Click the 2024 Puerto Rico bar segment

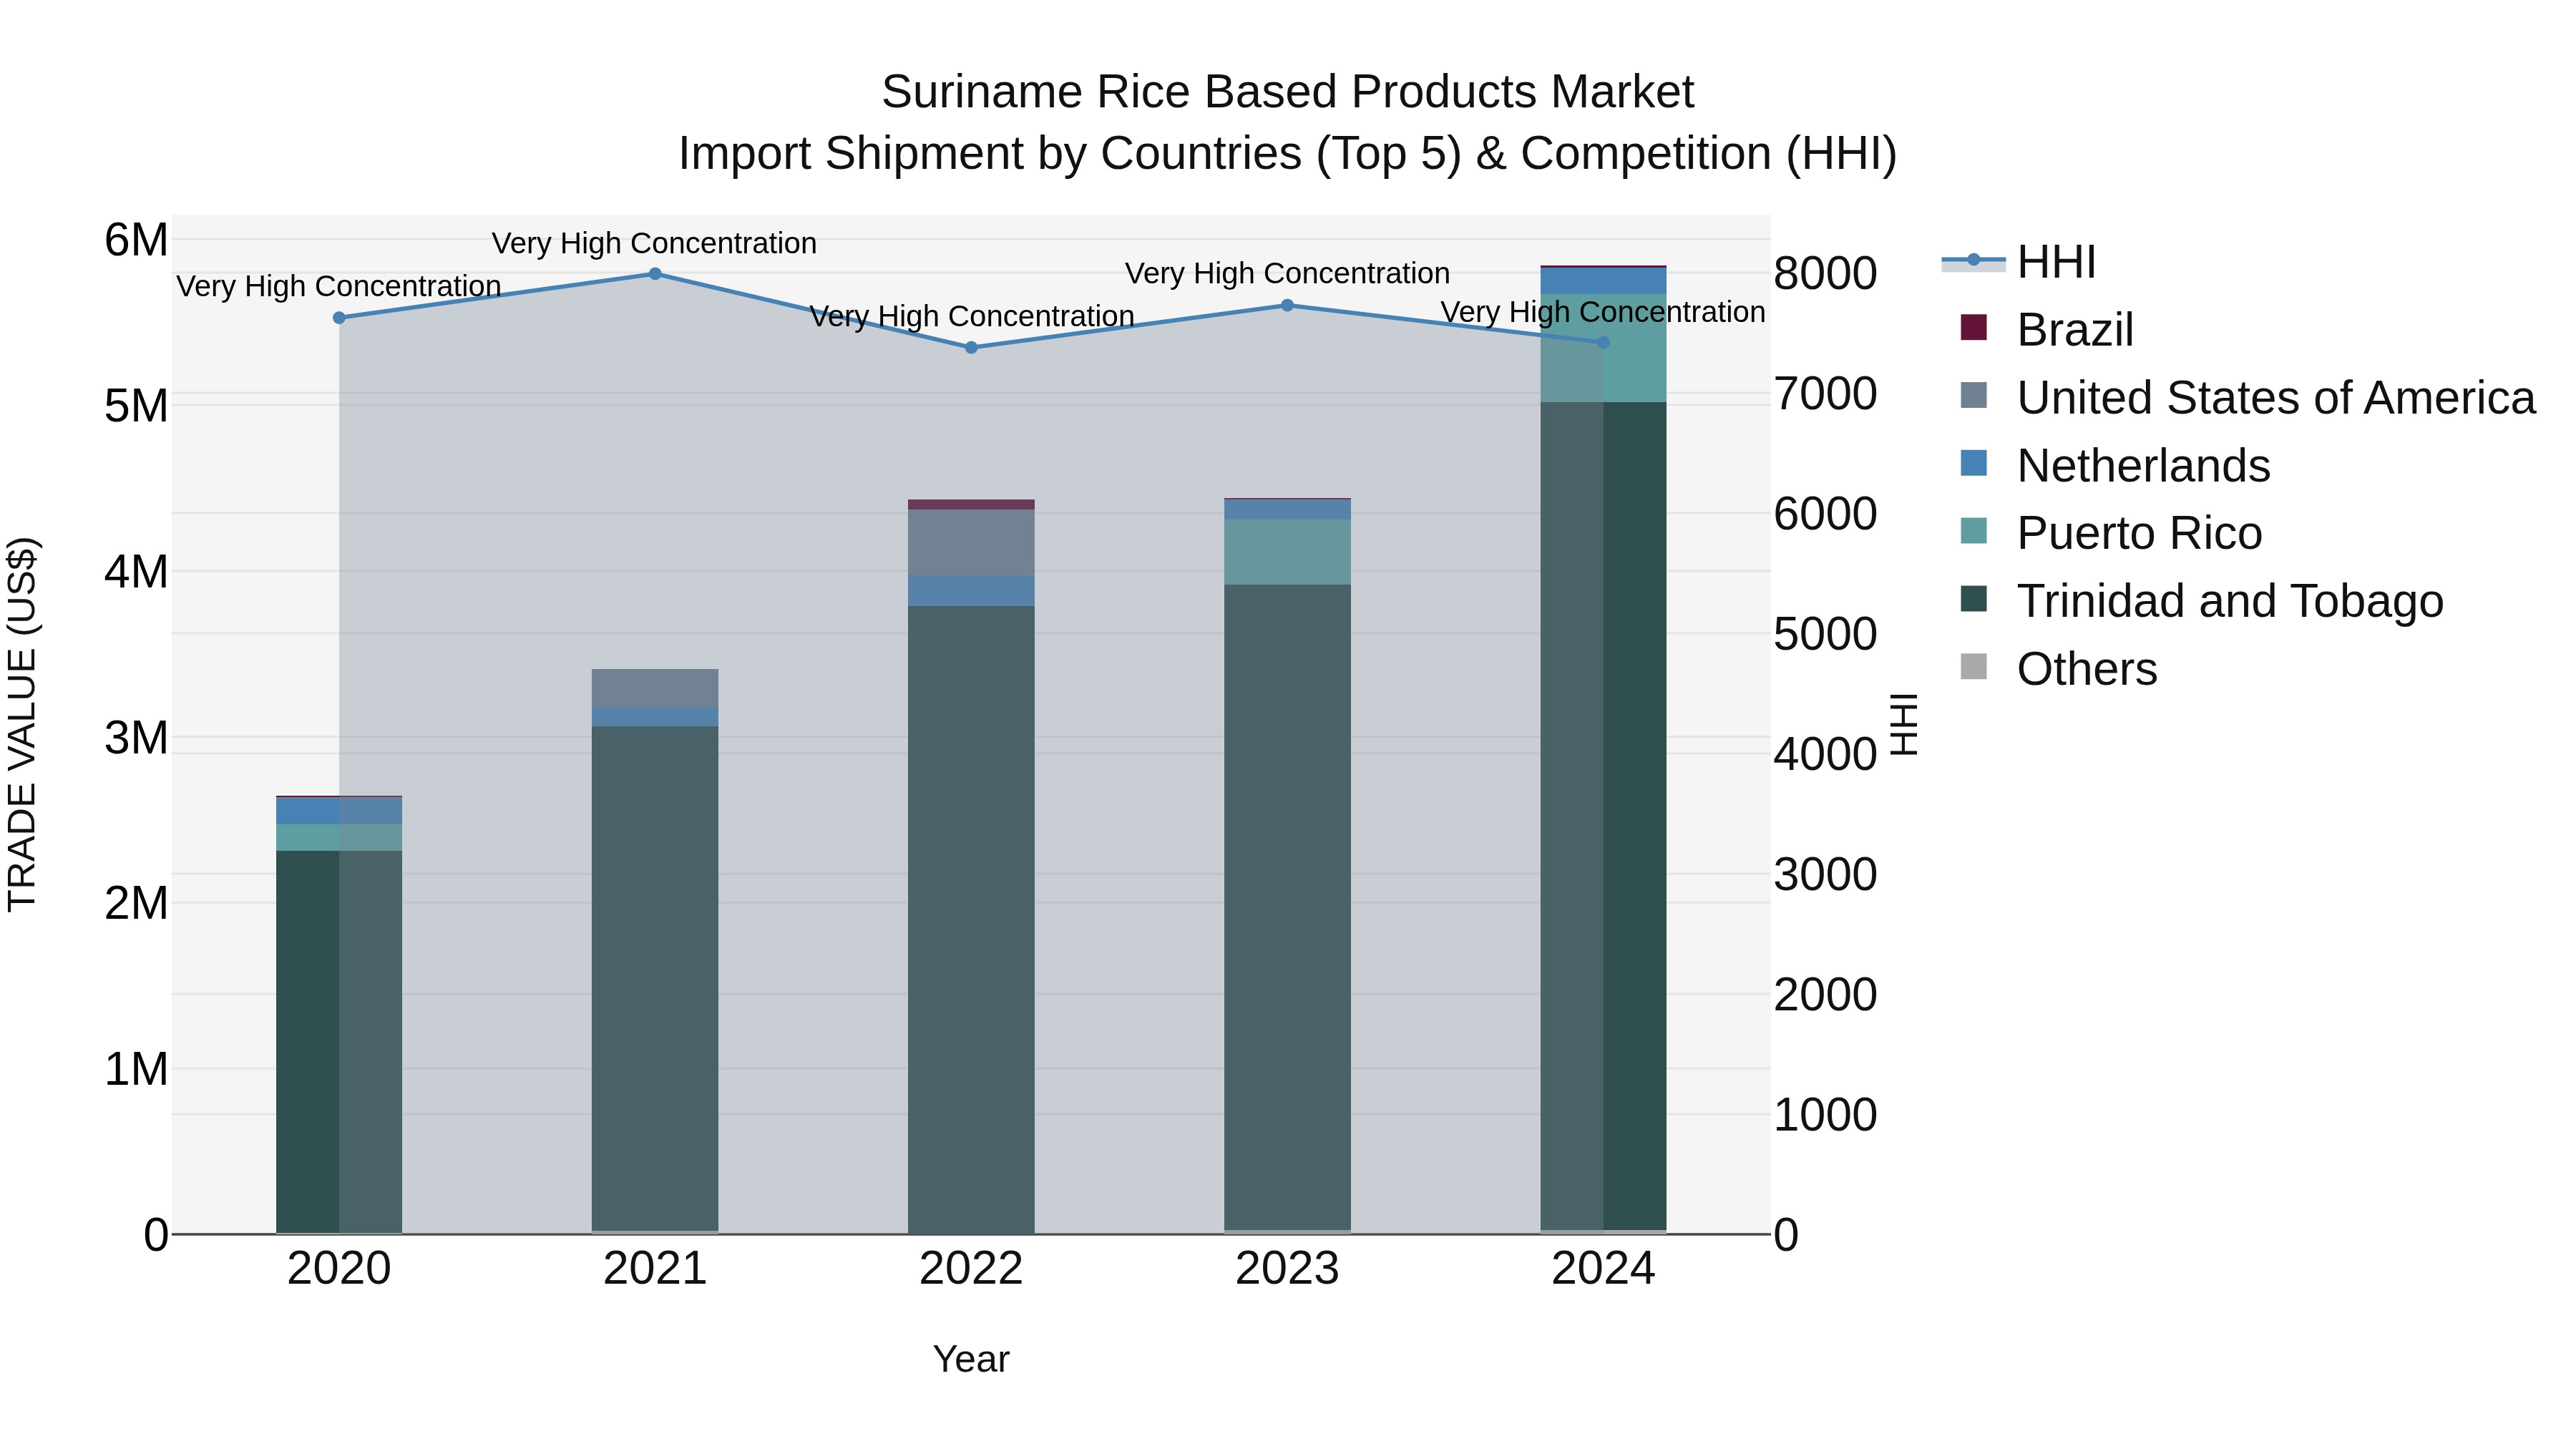coord(1603,348)
